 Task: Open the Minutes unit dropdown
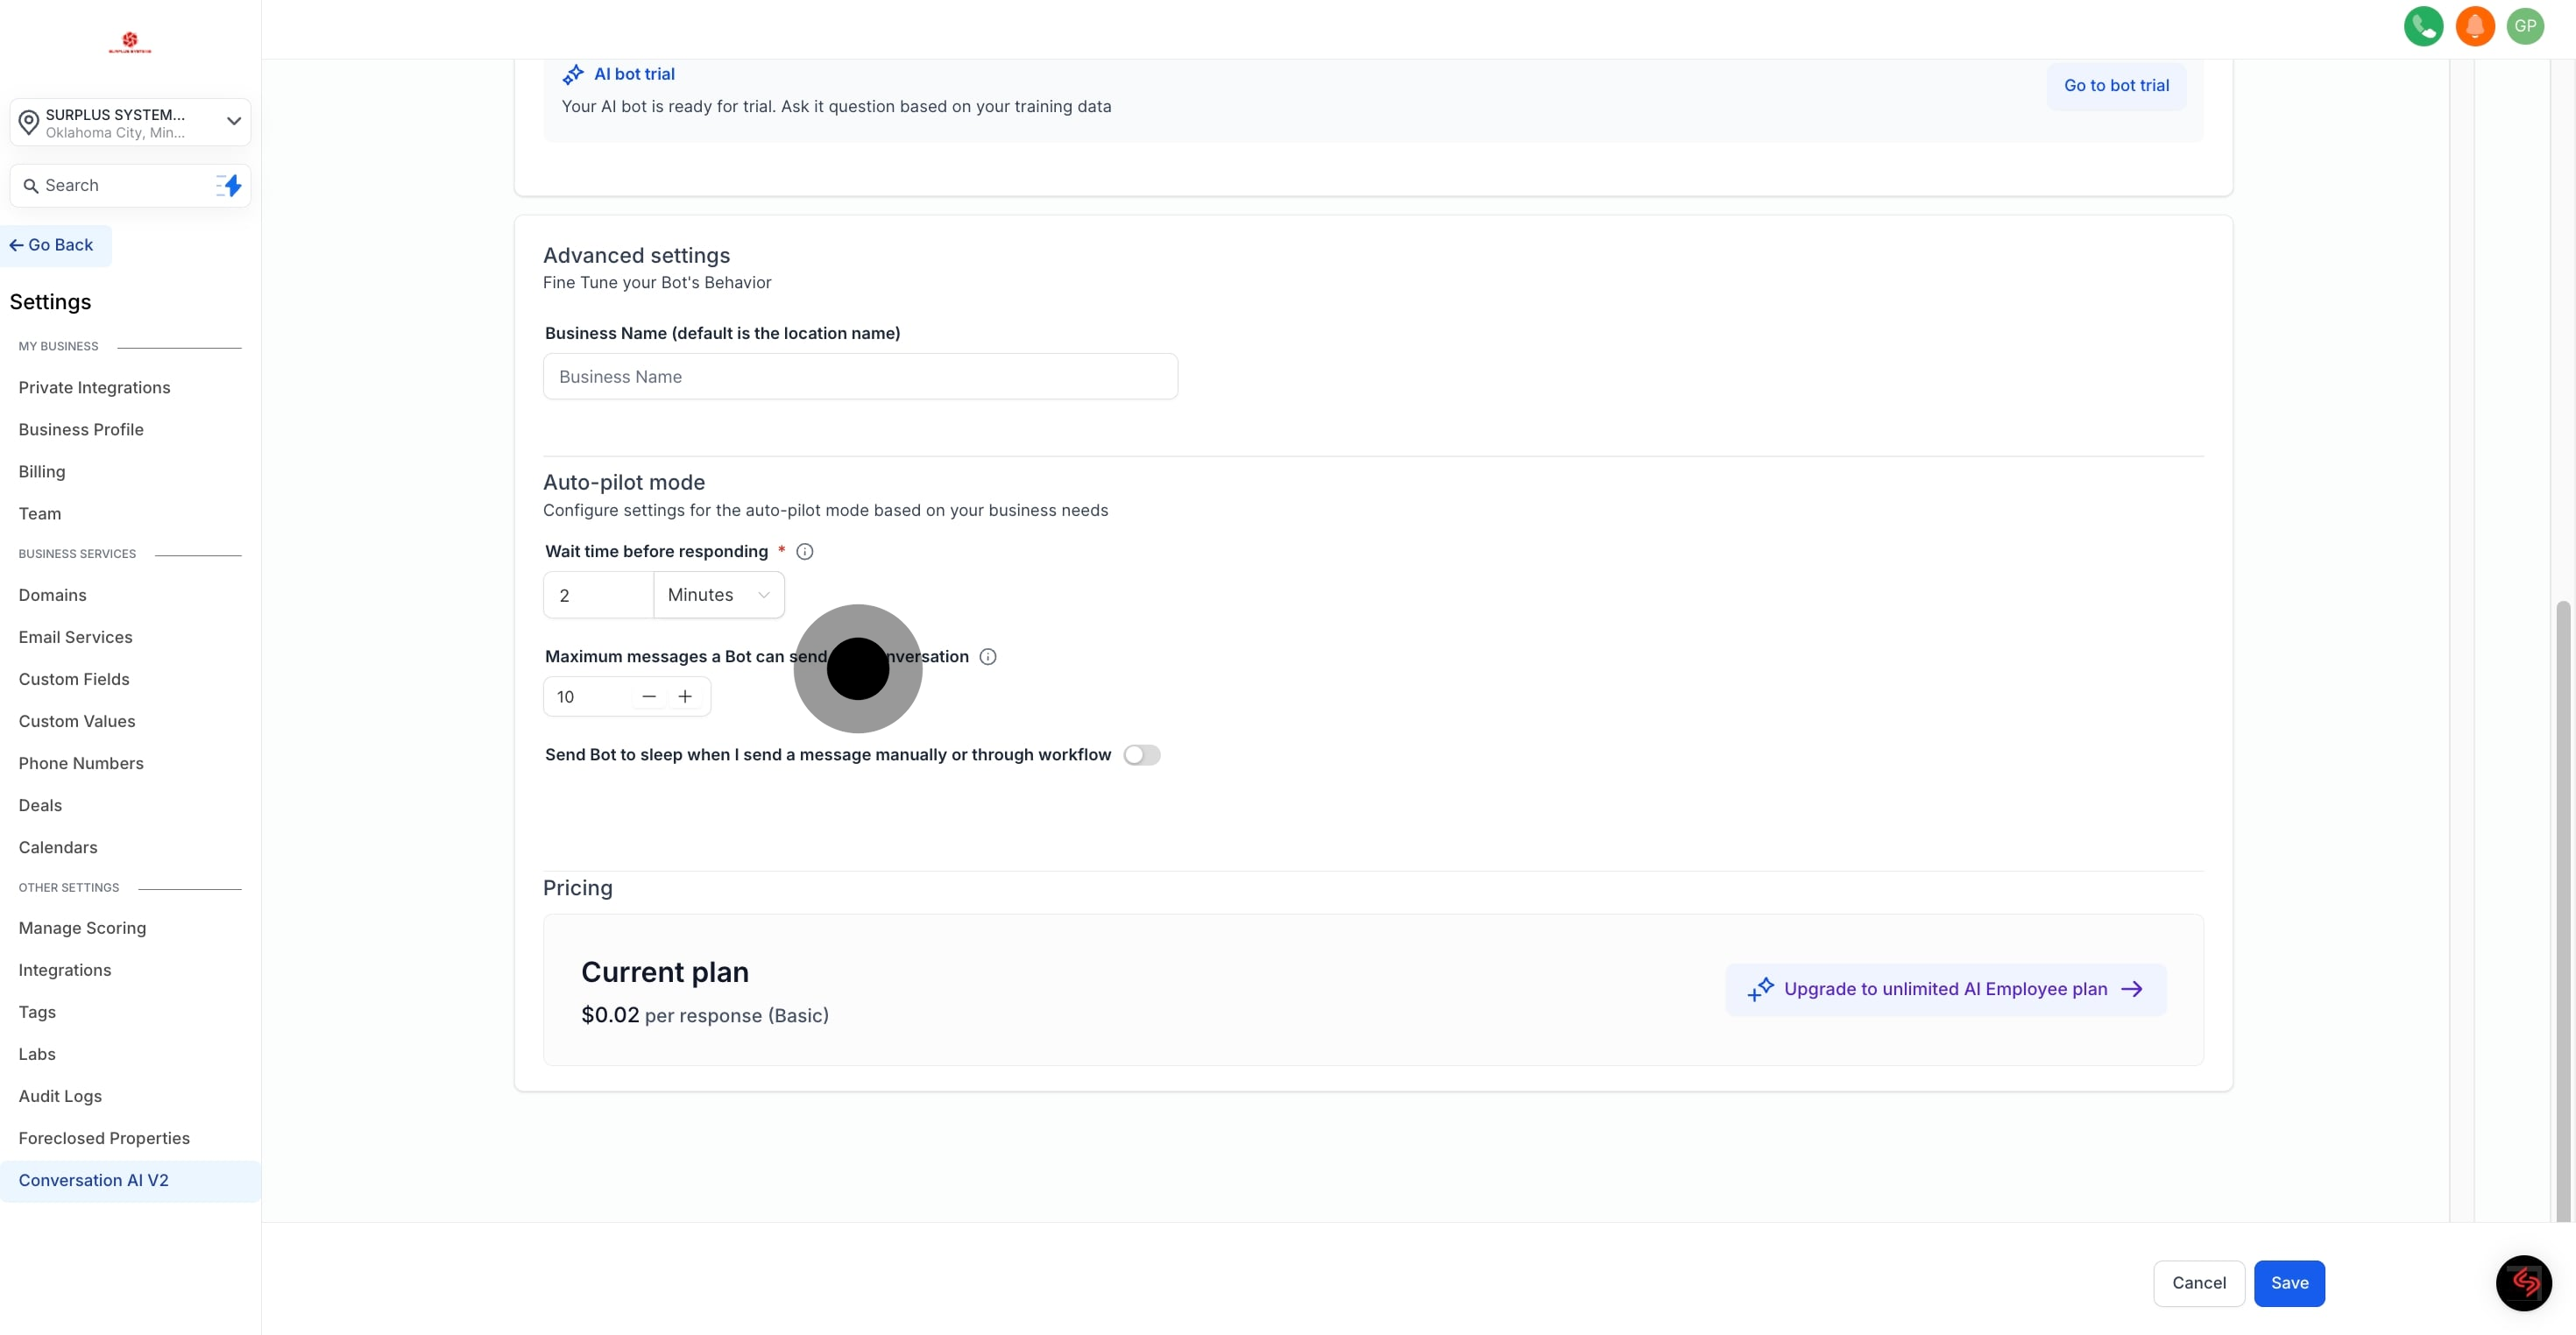(718, 594)
